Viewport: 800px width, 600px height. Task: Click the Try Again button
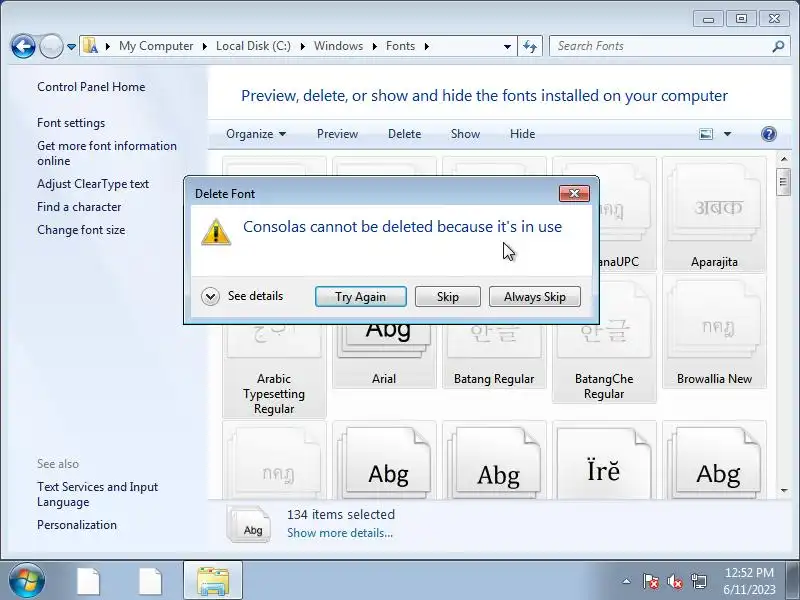361,296
